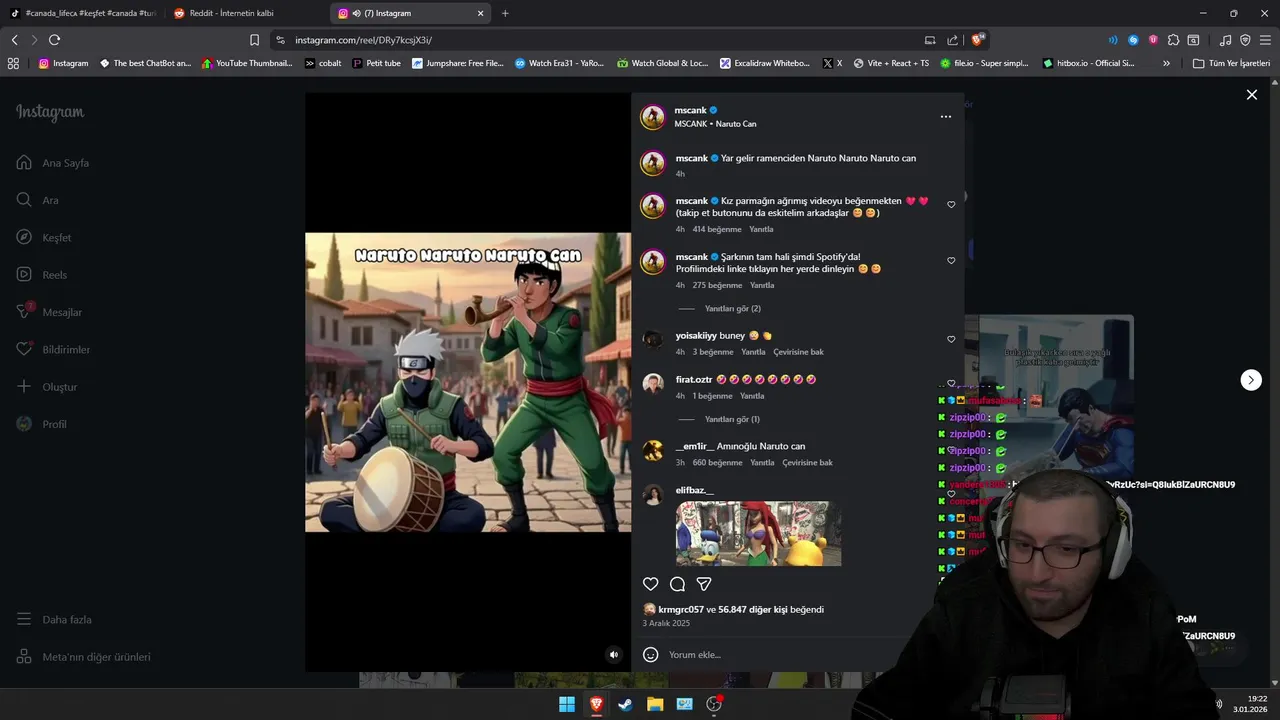The width and height of the screenshot is (1280, 720).
Task: Expand 'Yanıtları gör (1)' replies
Action: coord(732,419)
